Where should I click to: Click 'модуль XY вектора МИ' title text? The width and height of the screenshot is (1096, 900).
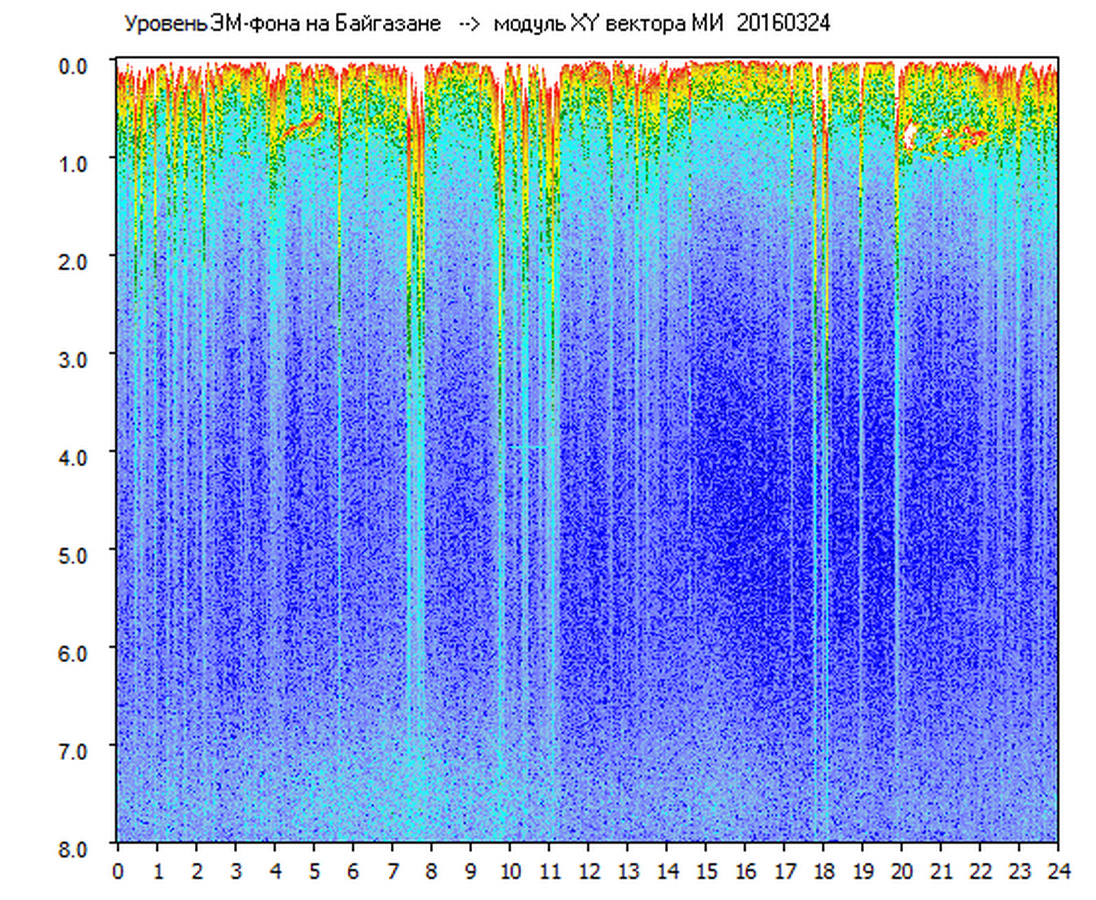610,24
